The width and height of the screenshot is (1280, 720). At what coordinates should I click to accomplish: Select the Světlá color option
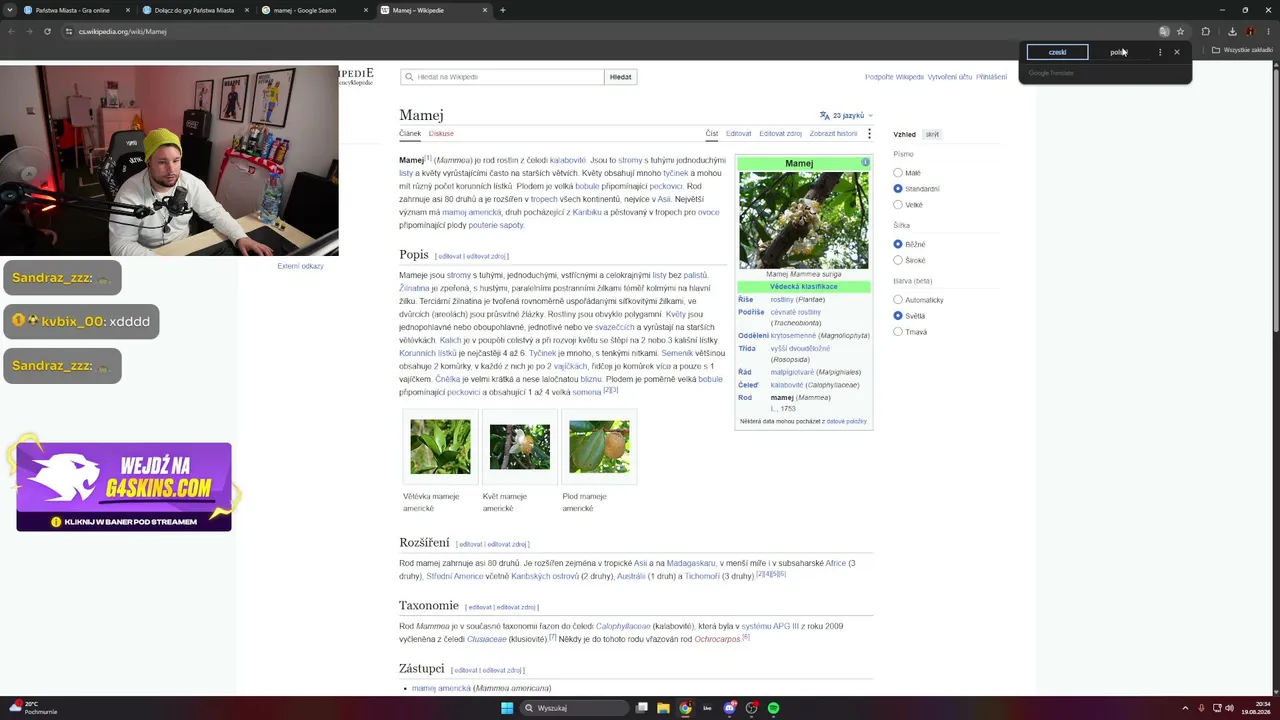click(898, 316)
